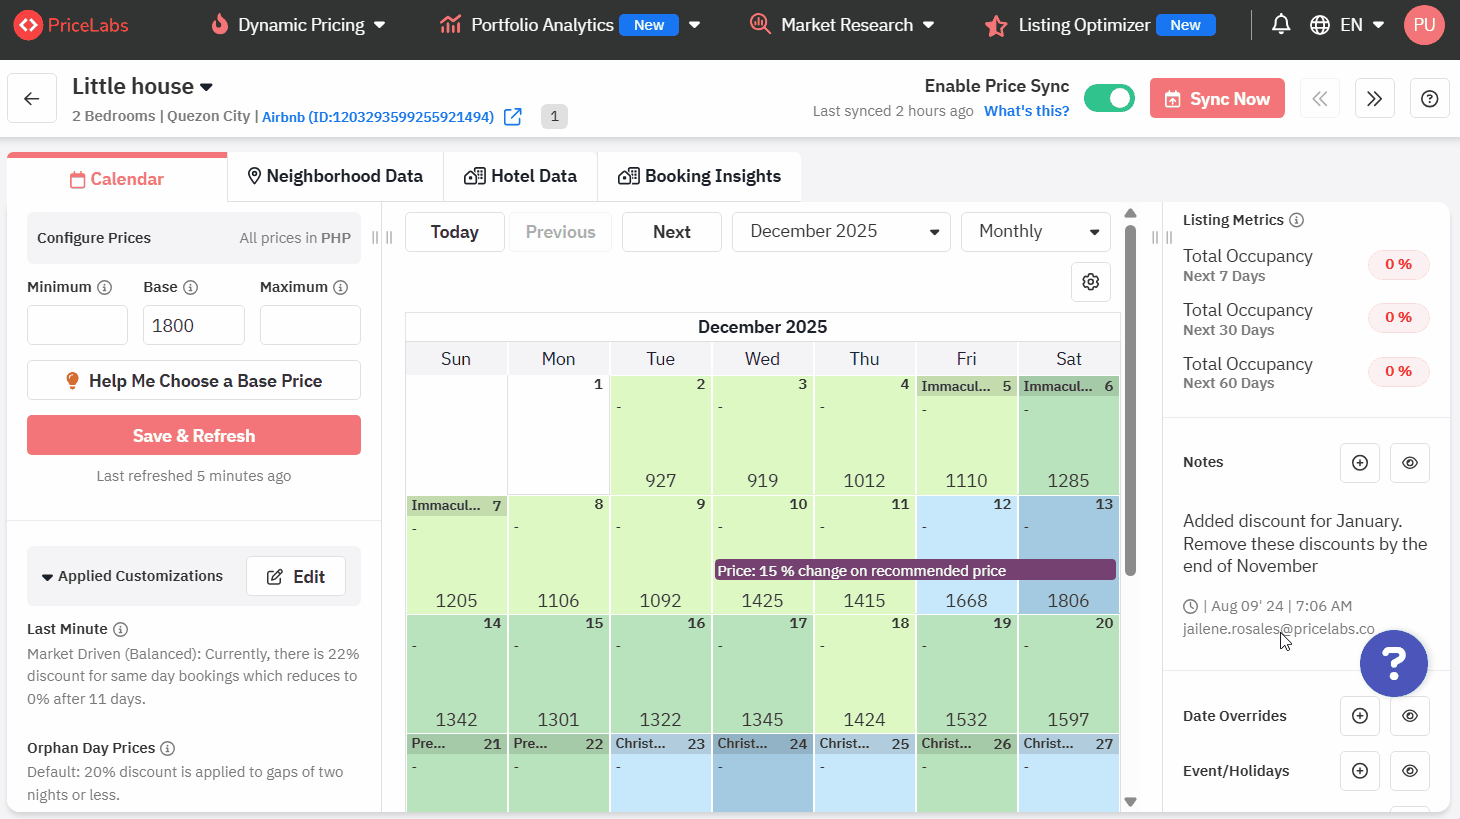Toggle the Enable Price Sync switch
Image resolution: width=1460 pixels, height=819 pixels.
(1109, 98)
